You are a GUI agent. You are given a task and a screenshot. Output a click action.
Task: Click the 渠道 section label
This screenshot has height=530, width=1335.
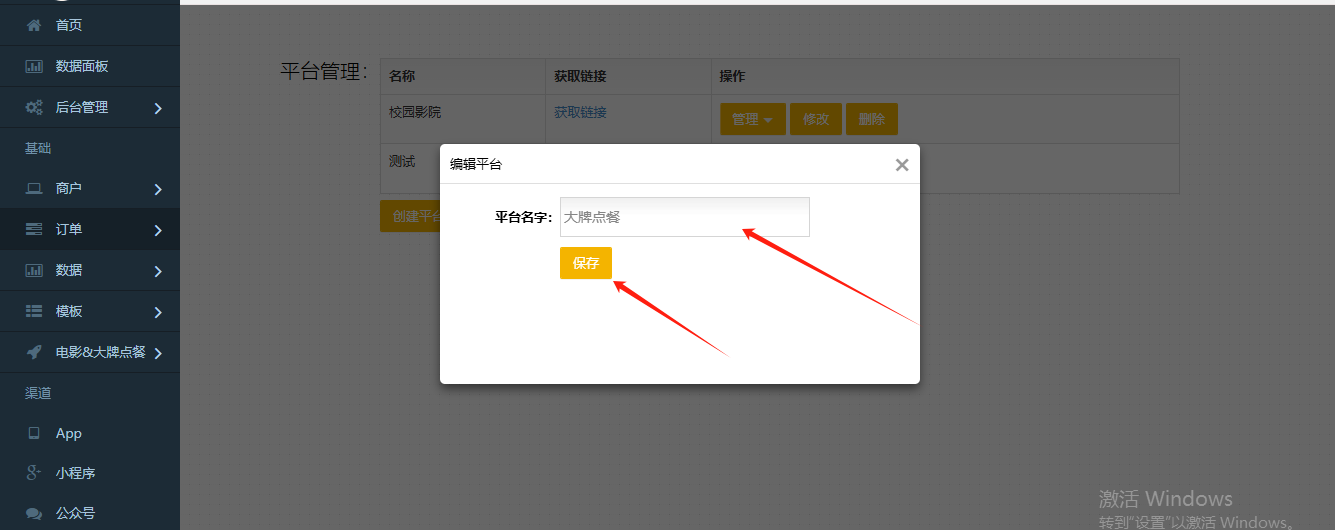38,393
